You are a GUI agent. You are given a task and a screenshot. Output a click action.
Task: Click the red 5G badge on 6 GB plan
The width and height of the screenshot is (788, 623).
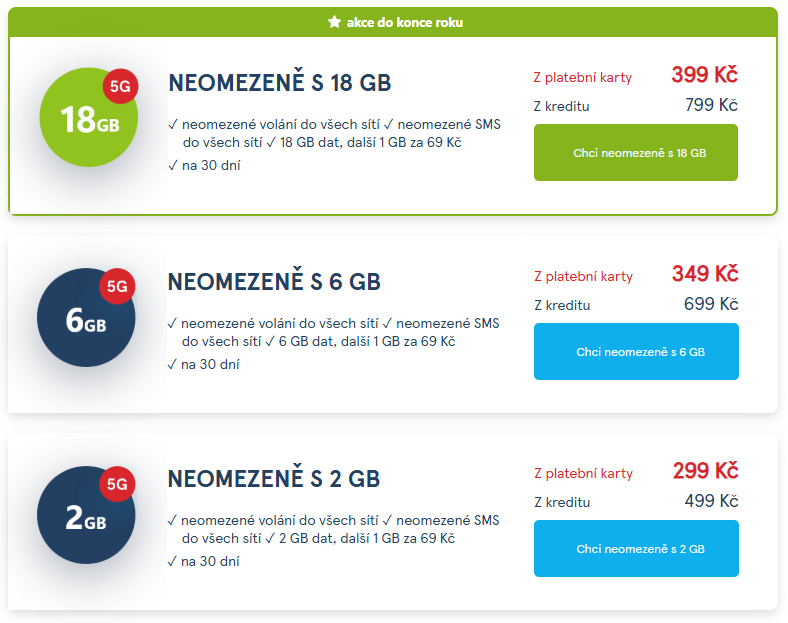point(117,287)
